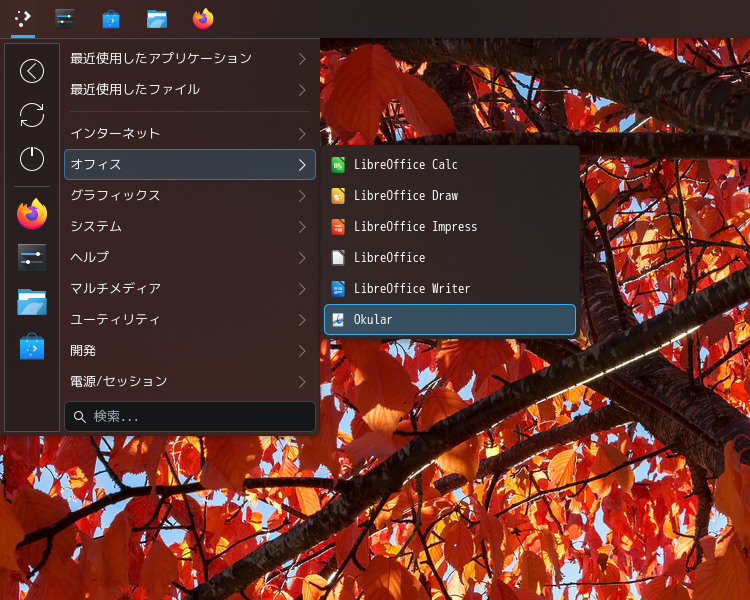Screen dimensions: 750x600
Task: Open the file manager from menu sidebar favorites
Action: 32,301
